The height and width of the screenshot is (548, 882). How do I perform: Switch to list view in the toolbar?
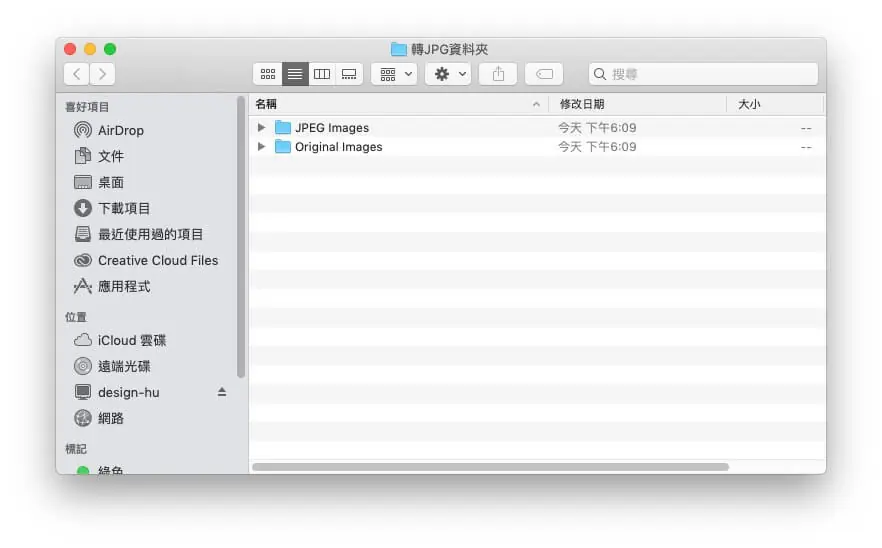[x=295, y=74]
